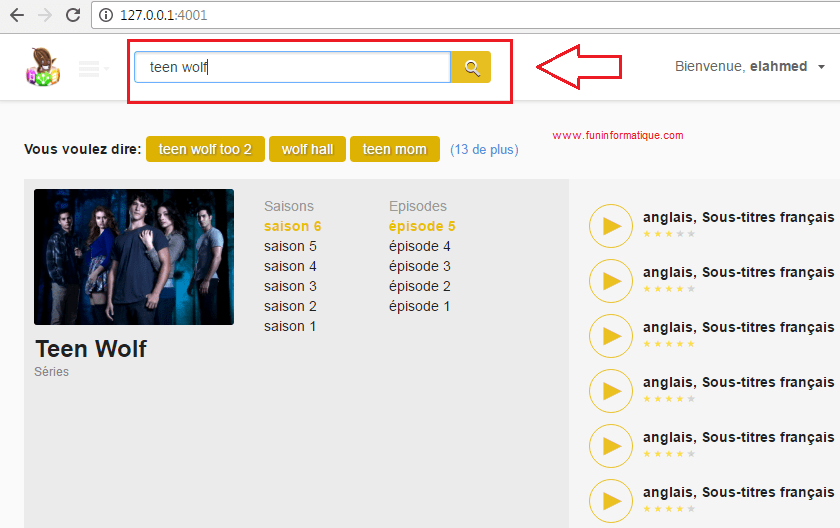Image resolution: width=840 pixels, height=528 pixels.
Task: Click the yellow search magnifier button
Action: coord(471,67)
